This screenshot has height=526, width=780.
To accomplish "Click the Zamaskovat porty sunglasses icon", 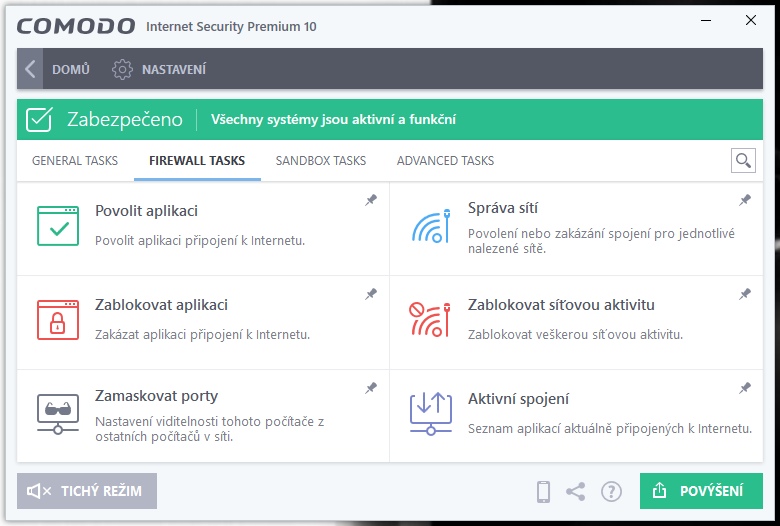I will pyautogui.click(x=57, y=413).
